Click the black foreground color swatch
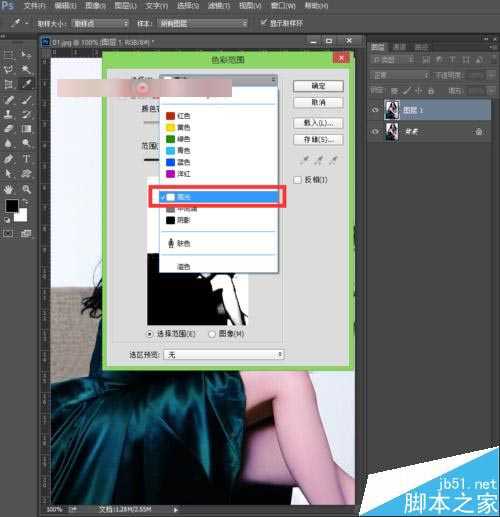The width and height of the screenshot is (500, 517). pyautogui.click(x=12, y=205)
